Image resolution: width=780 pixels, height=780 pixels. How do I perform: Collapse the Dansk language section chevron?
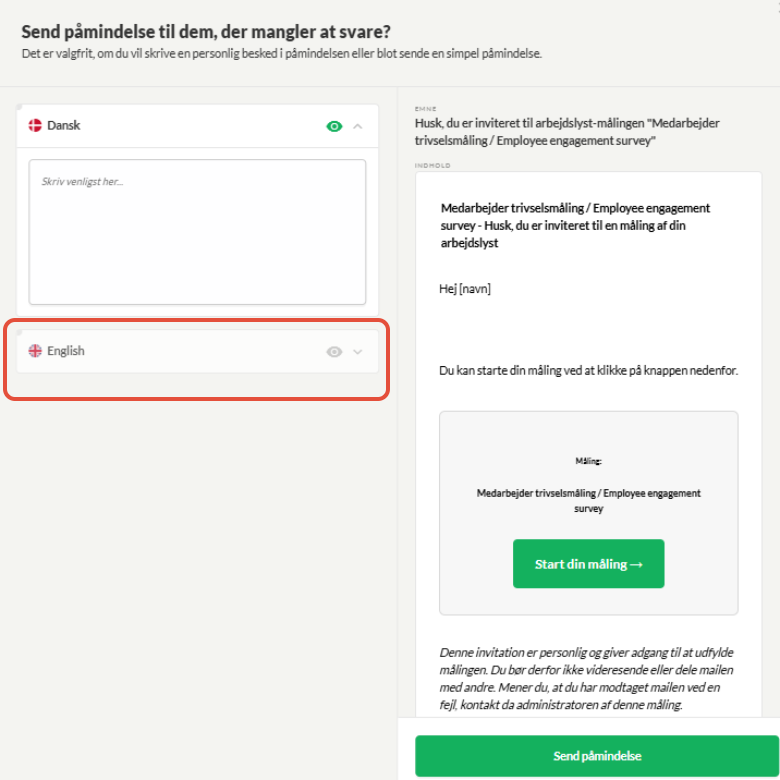tap(358, 126)
